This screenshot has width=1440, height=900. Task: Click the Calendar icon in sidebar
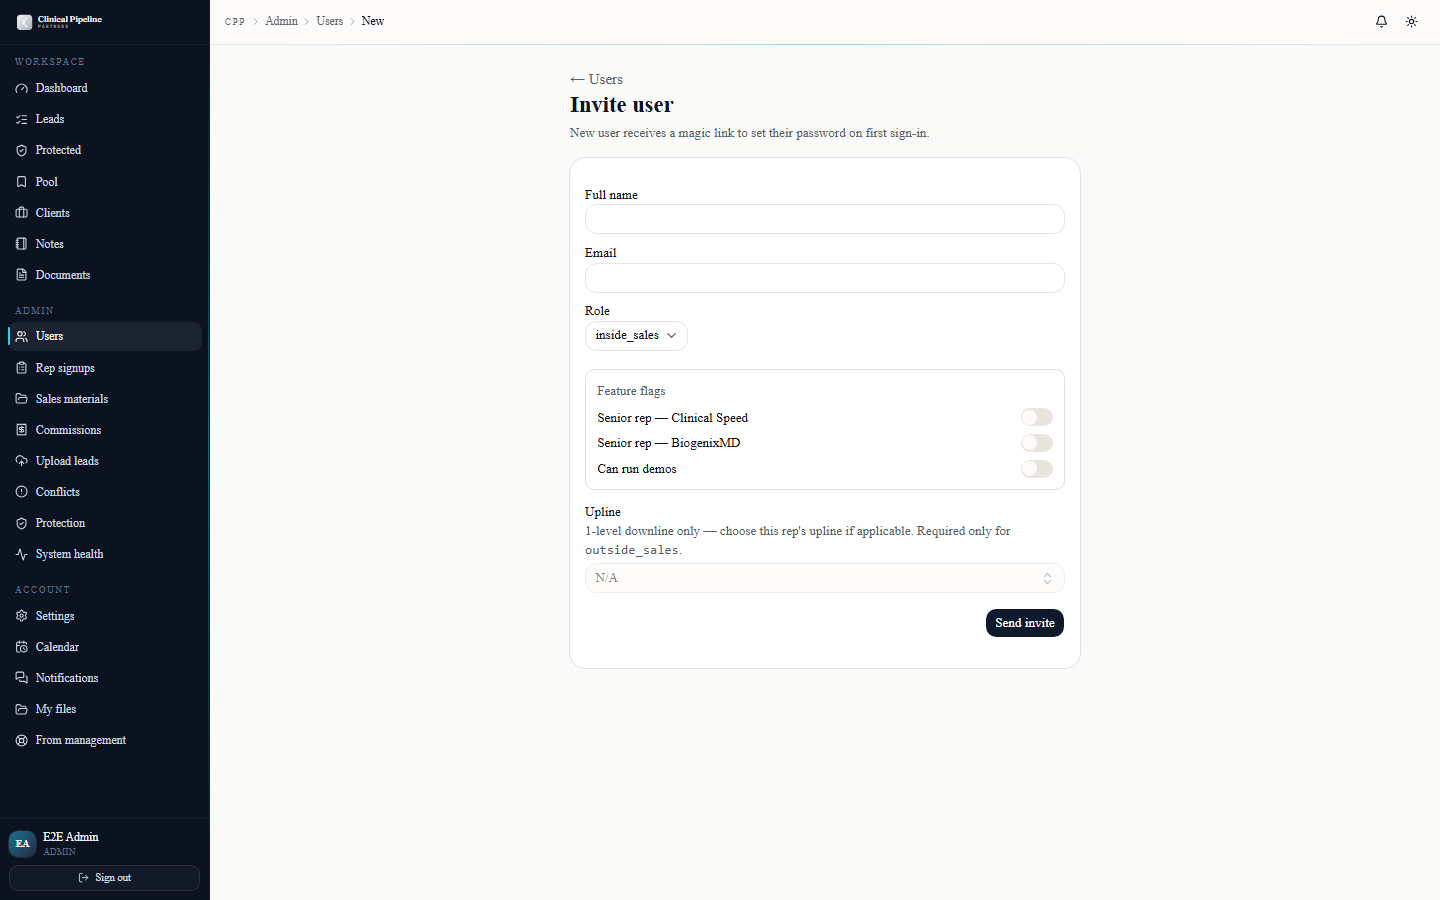21,647
